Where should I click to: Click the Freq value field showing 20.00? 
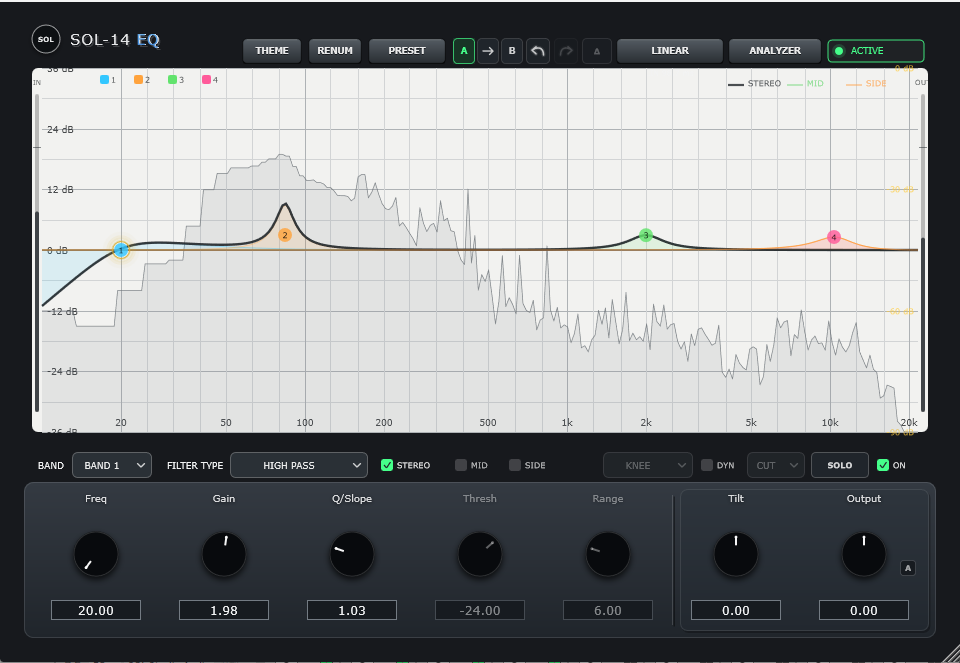pos(96,610)
